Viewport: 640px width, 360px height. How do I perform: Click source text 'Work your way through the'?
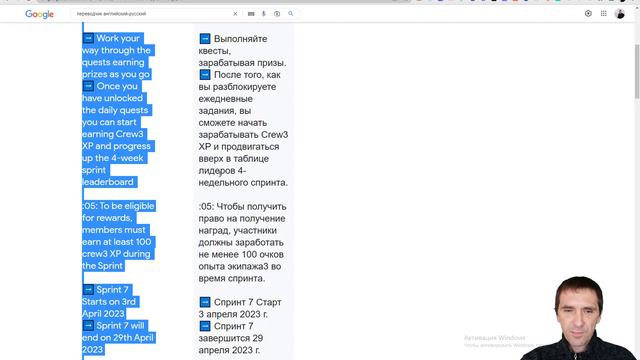[117, 44]
